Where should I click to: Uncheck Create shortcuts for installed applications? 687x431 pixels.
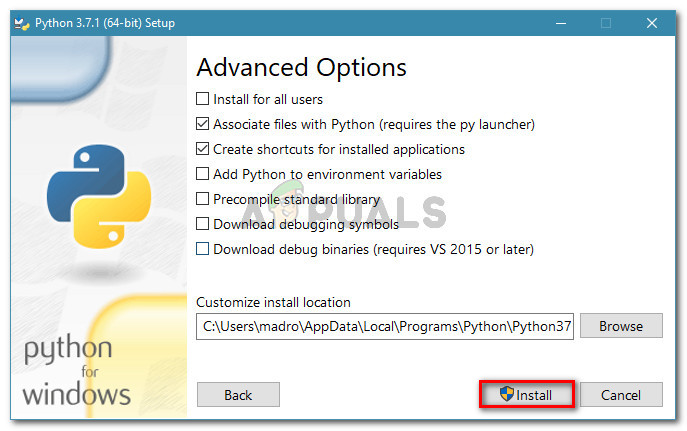(x=202, y=148)
